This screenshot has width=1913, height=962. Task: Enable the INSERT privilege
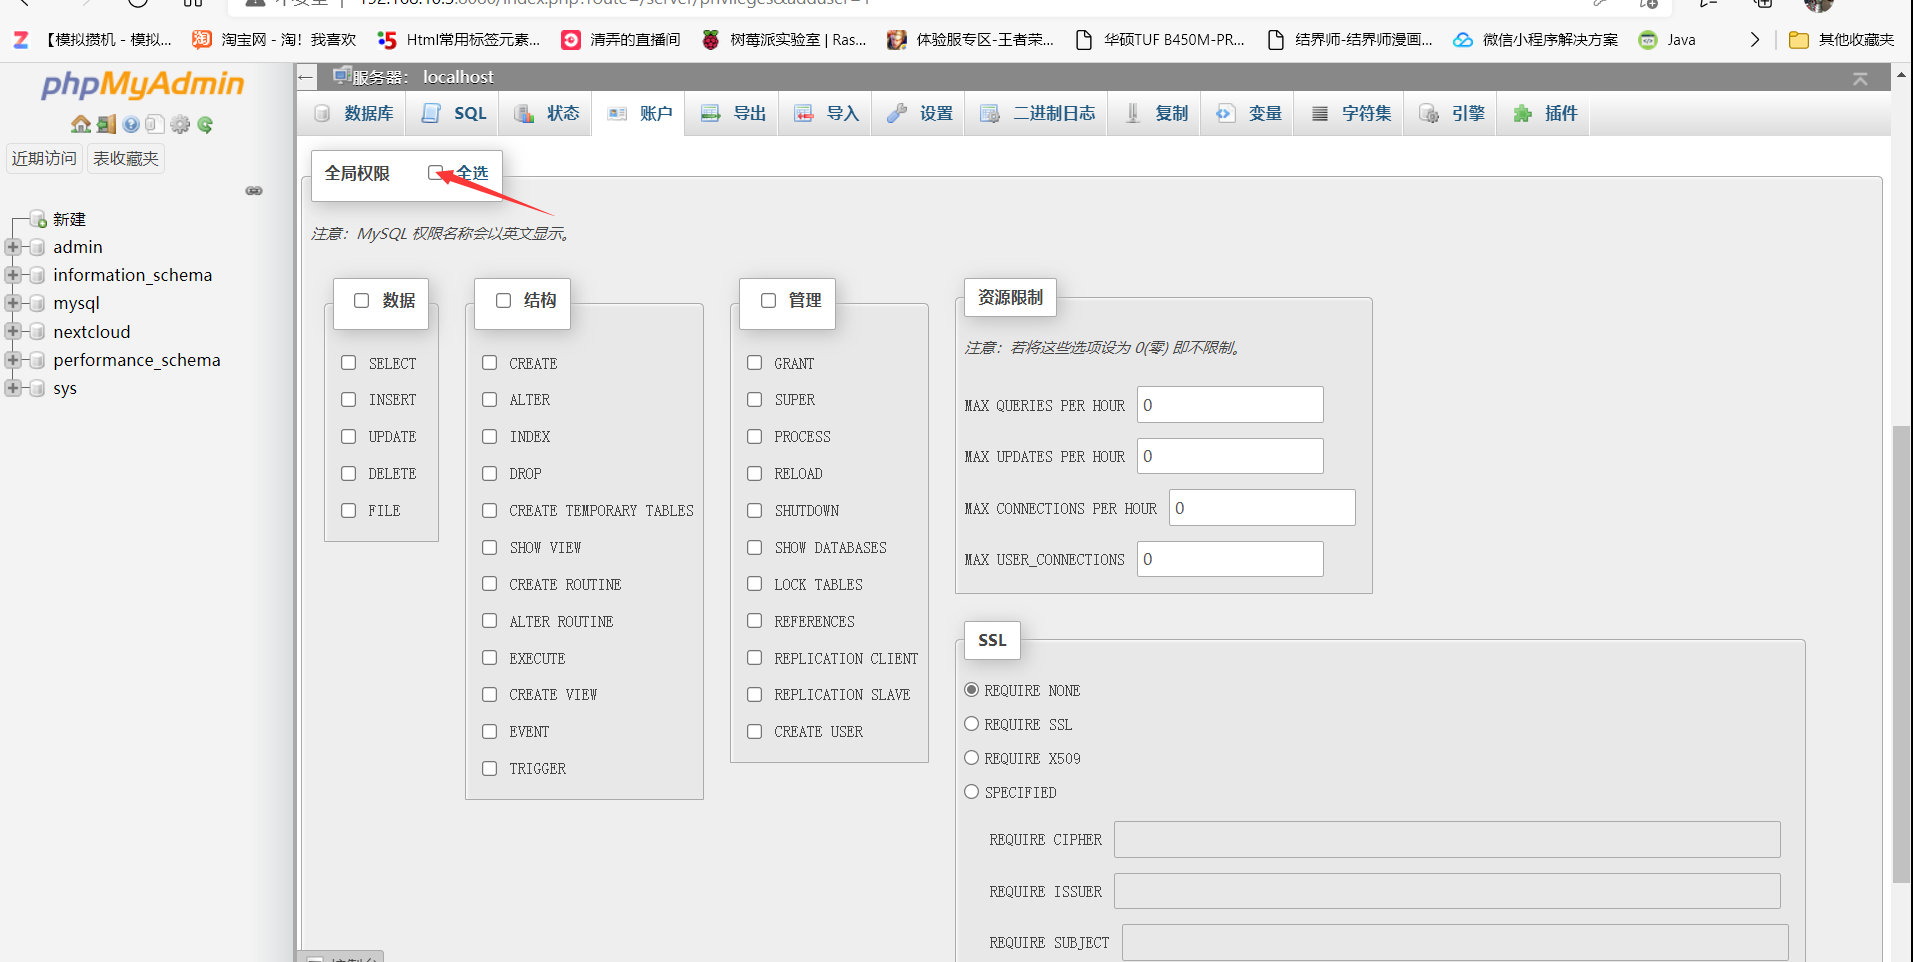pyautogui.click(x=348, y=400)
